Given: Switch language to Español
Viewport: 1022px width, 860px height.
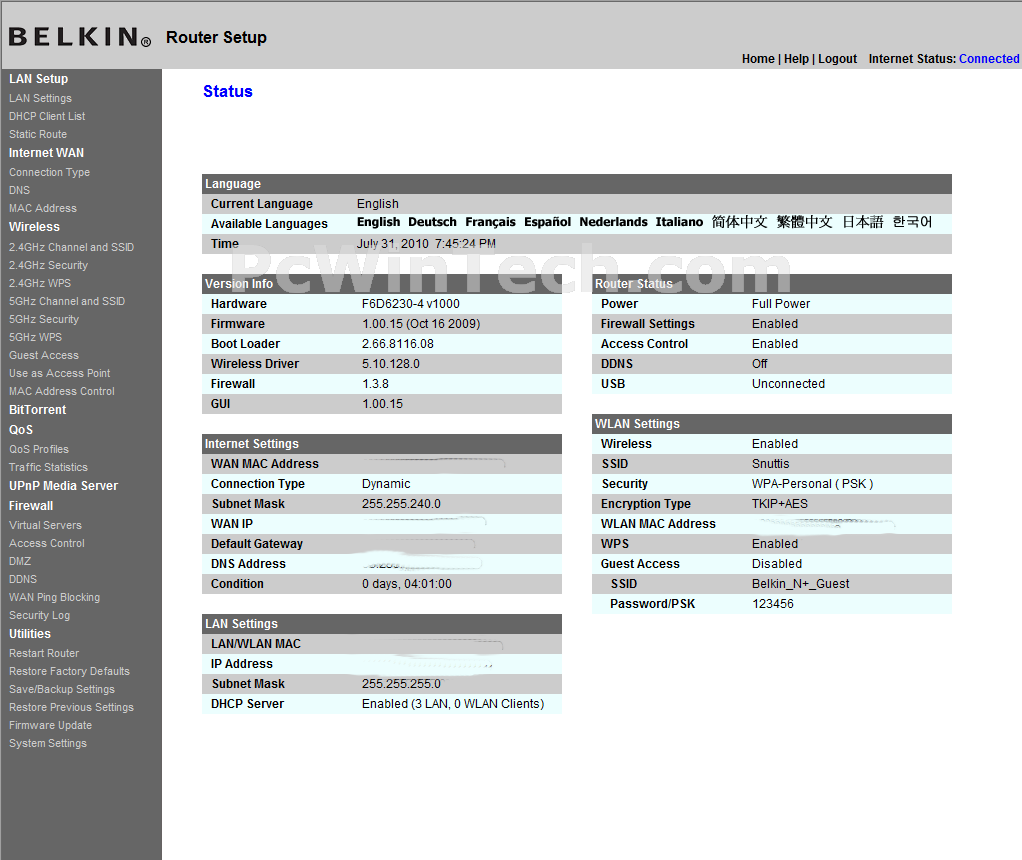Looking at the screenshot, I should click(548, 222).
